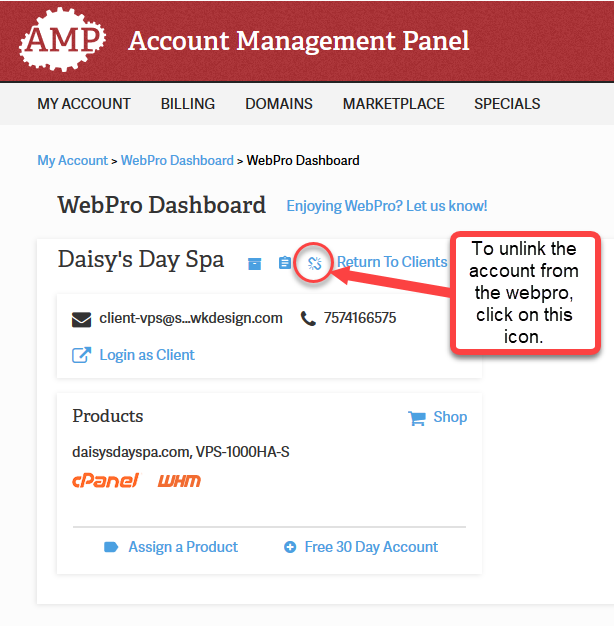
Task: Click the AMP gear logo
Action: [x=62, y=41]
